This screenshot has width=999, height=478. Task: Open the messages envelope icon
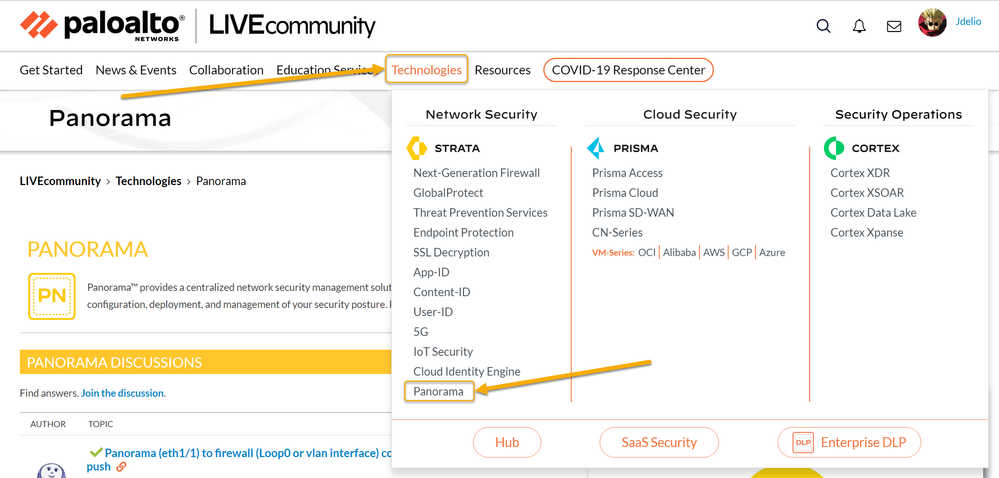point(894,26)
